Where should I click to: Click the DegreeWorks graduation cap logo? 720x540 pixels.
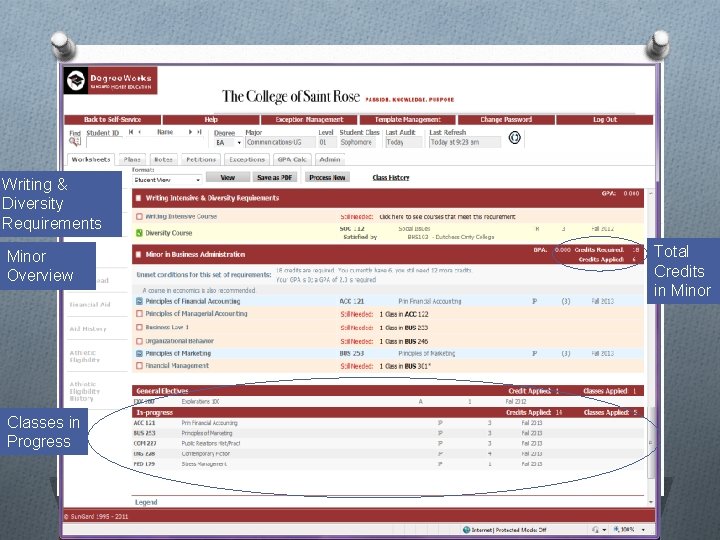tap(76, 81)
